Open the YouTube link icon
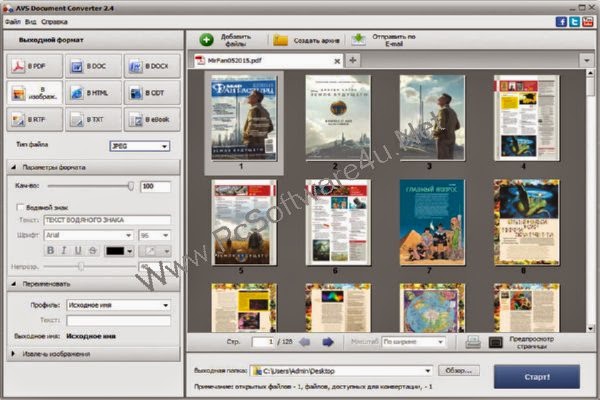Viewport: 600px width, 400px height. [588, 22]
